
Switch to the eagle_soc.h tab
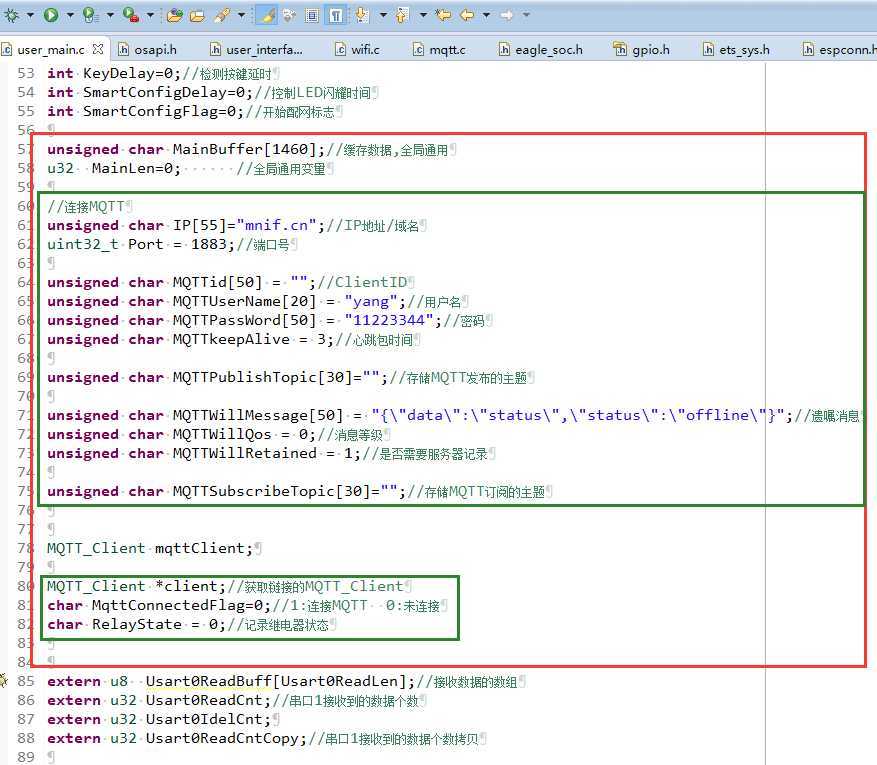click(541, 50)
